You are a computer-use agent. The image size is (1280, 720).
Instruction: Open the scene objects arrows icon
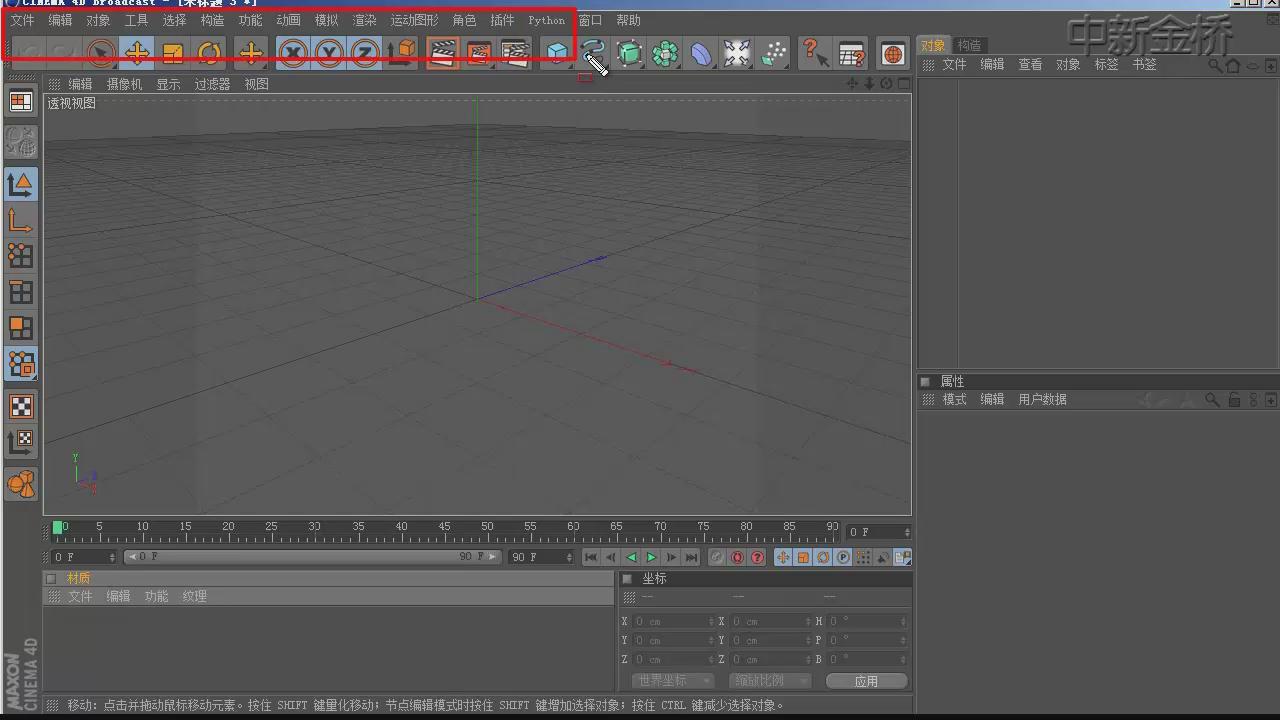737,53
